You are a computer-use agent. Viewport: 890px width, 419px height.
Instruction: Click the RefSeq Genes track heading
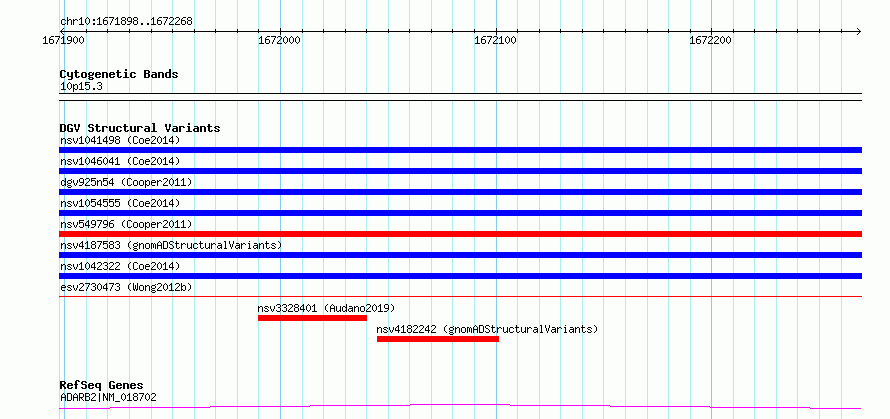pyautogui.click(x=102, y=386)
